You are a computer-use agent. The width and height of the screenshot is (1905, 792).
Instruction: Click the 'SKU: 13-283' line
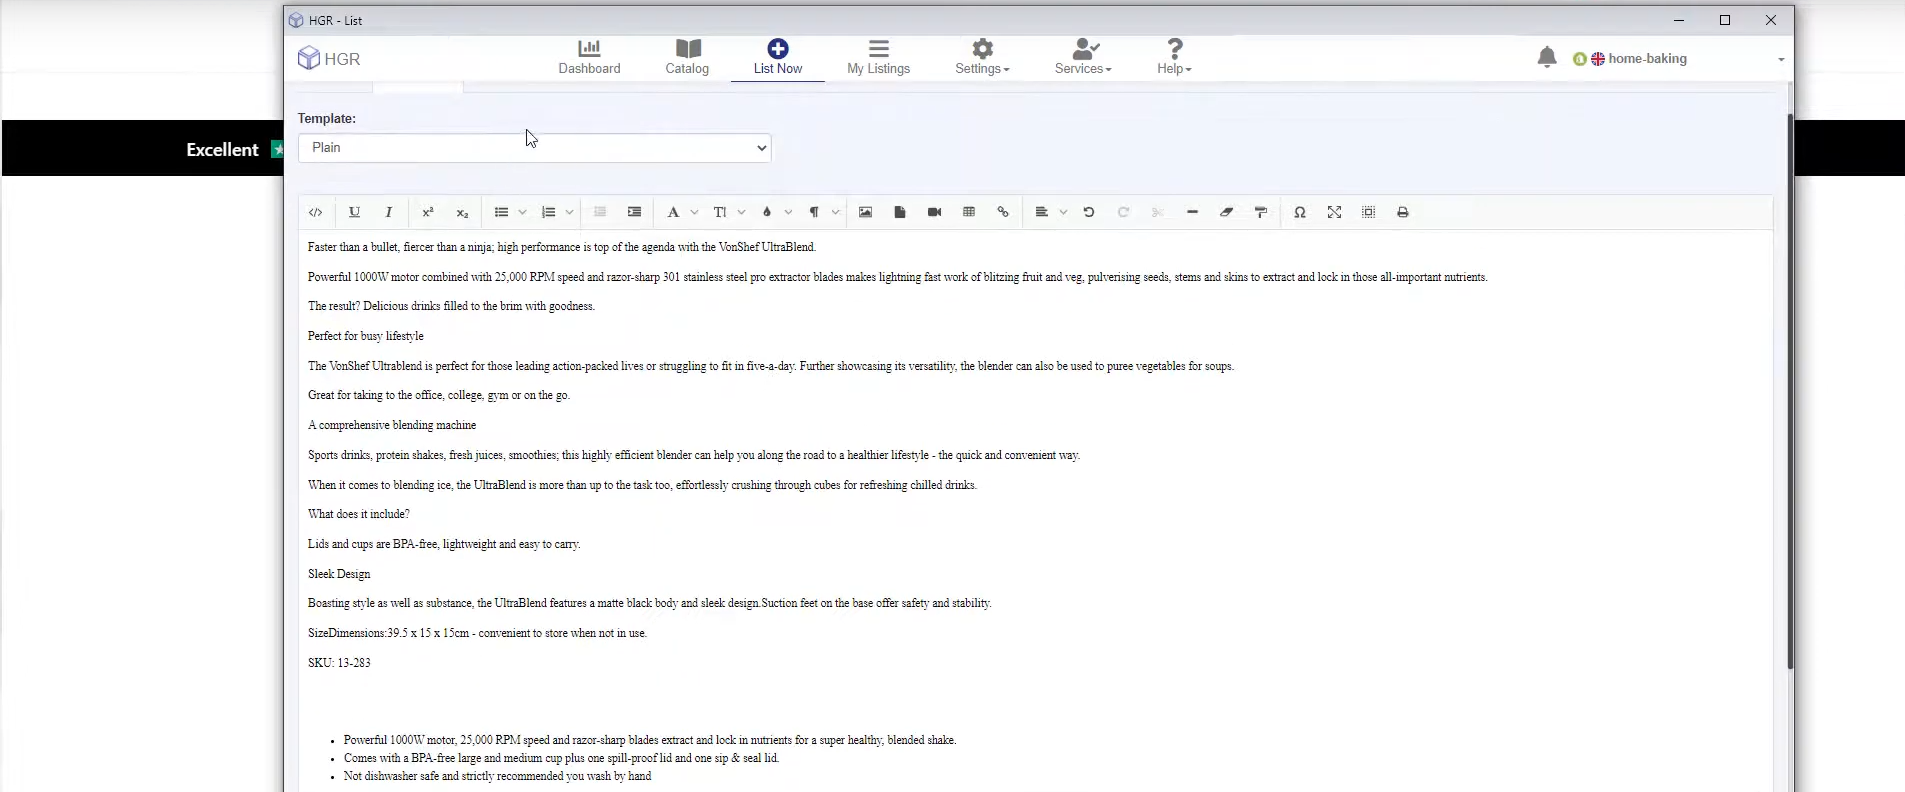(x=339, y=663)
